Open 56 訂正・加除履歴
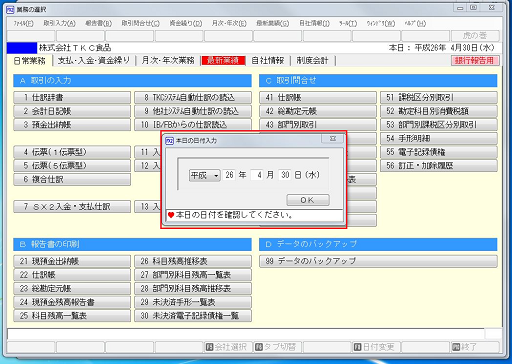 click(439, 166)
